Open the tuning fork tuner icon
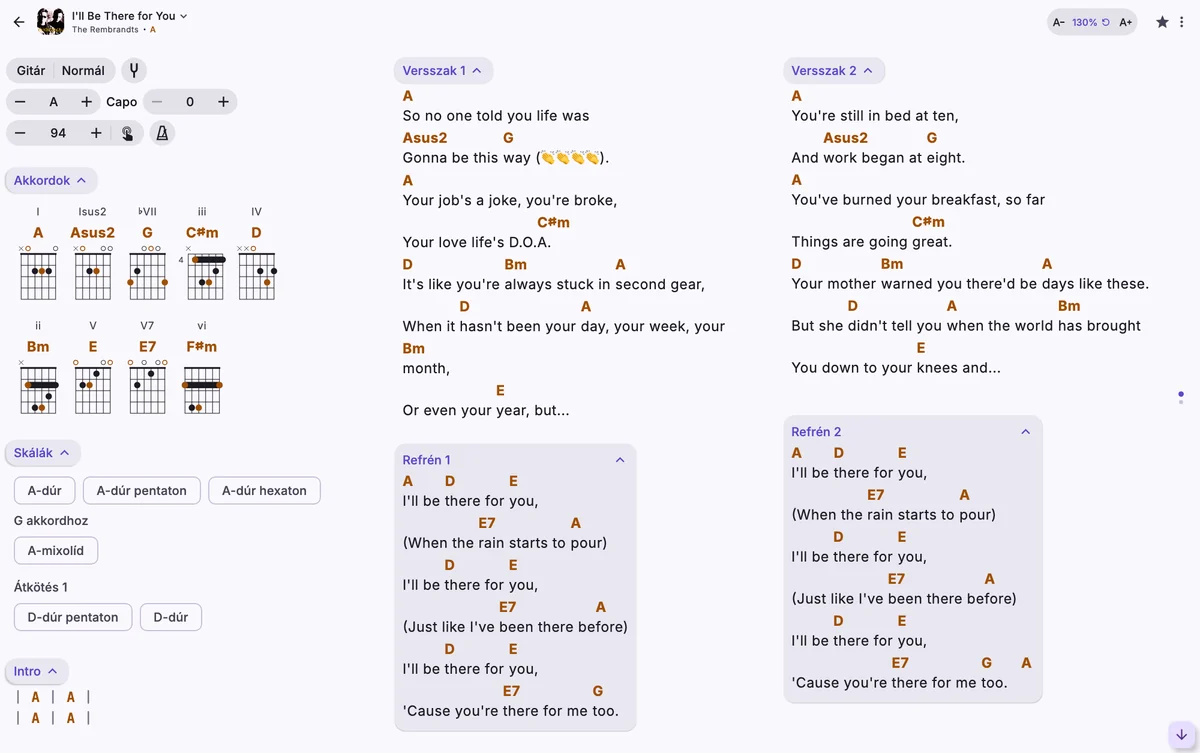 pyautogui.click(x=133, y=71)
